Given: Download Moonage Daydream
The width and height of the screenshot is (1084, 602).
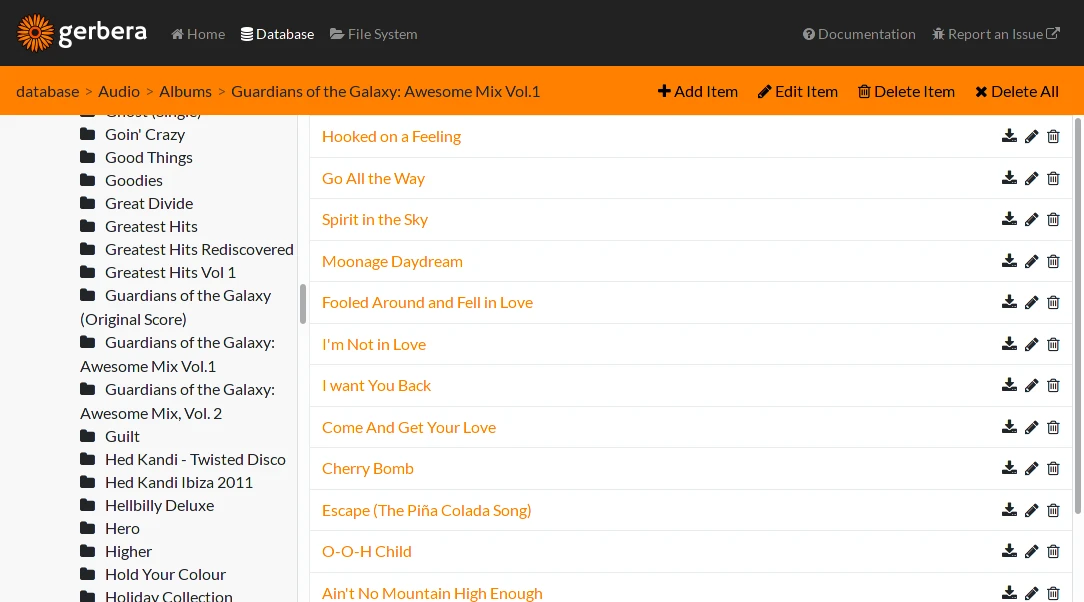Looking at the screenshot, I should (1009, 261).
